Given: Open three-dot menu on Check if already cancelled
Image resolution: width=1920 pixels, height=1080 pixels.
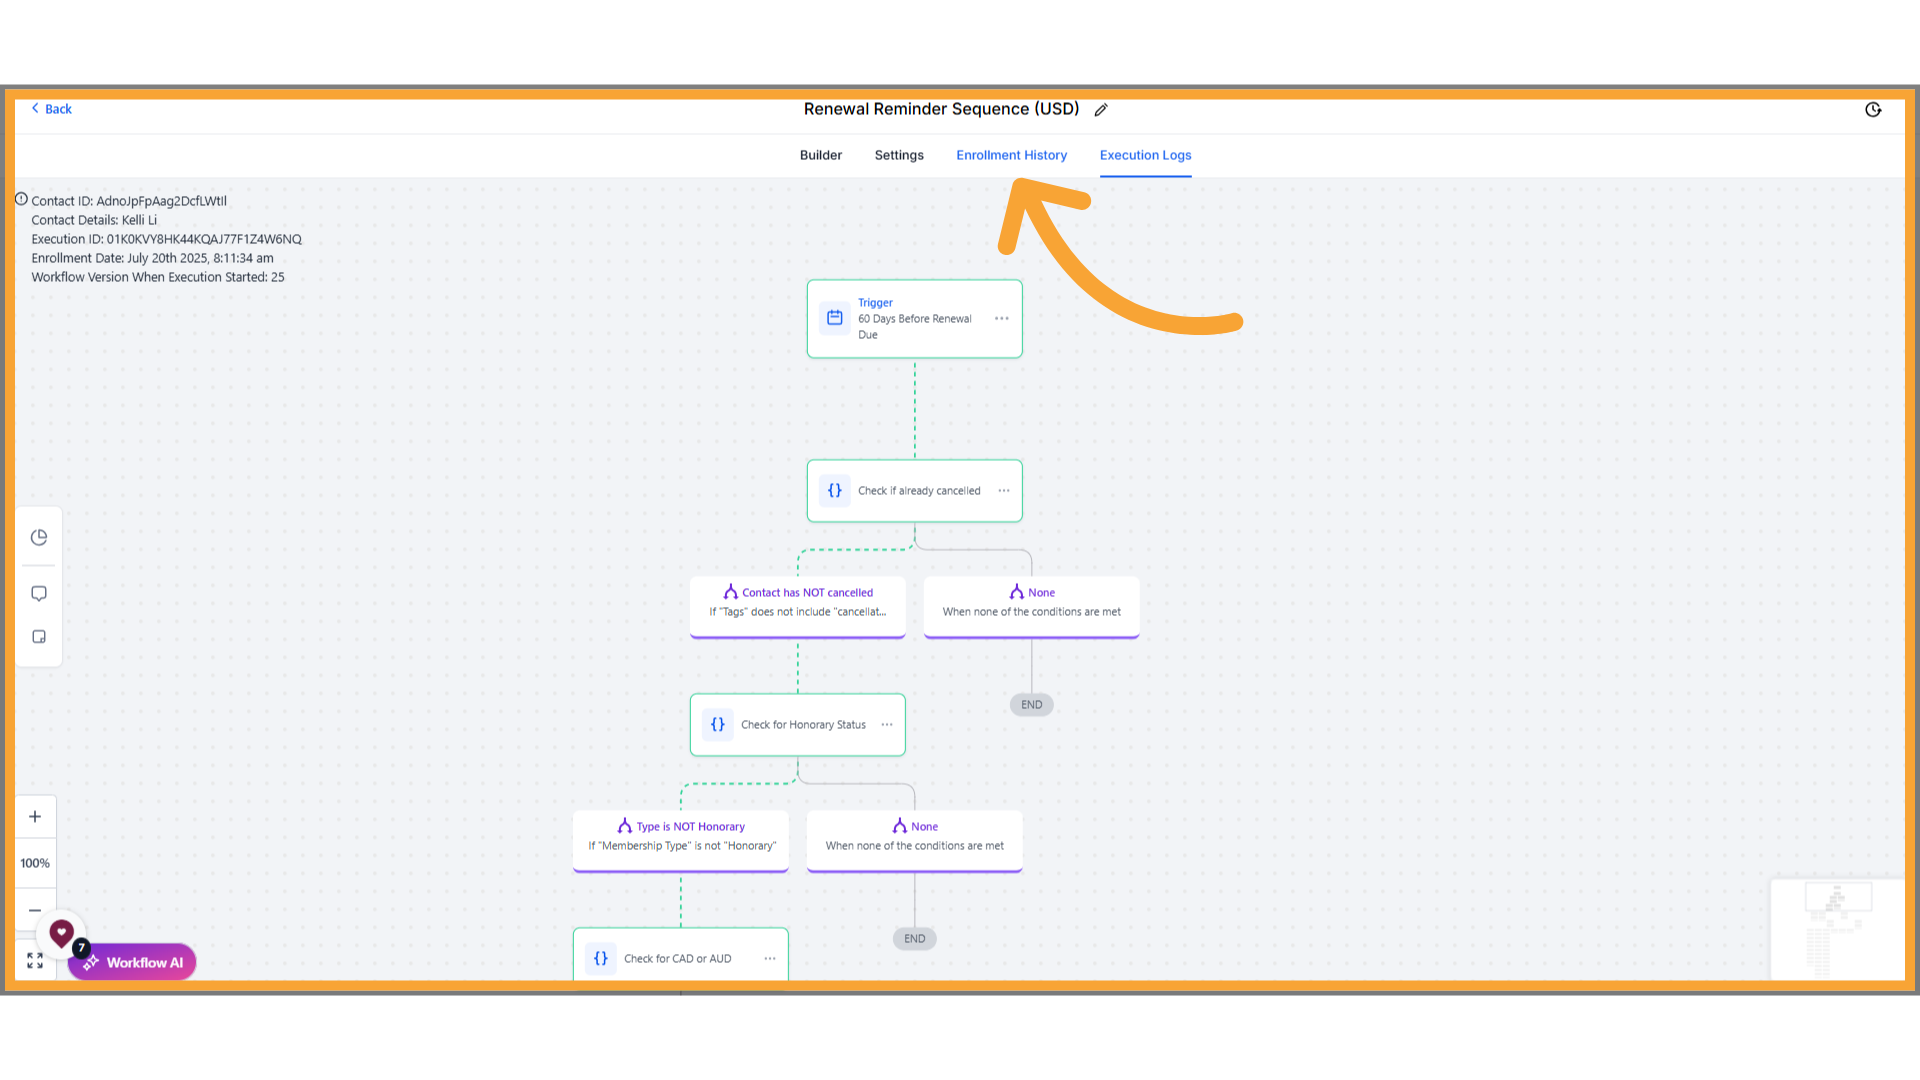Looking at the screenshot, I should tap(1003, 491).
